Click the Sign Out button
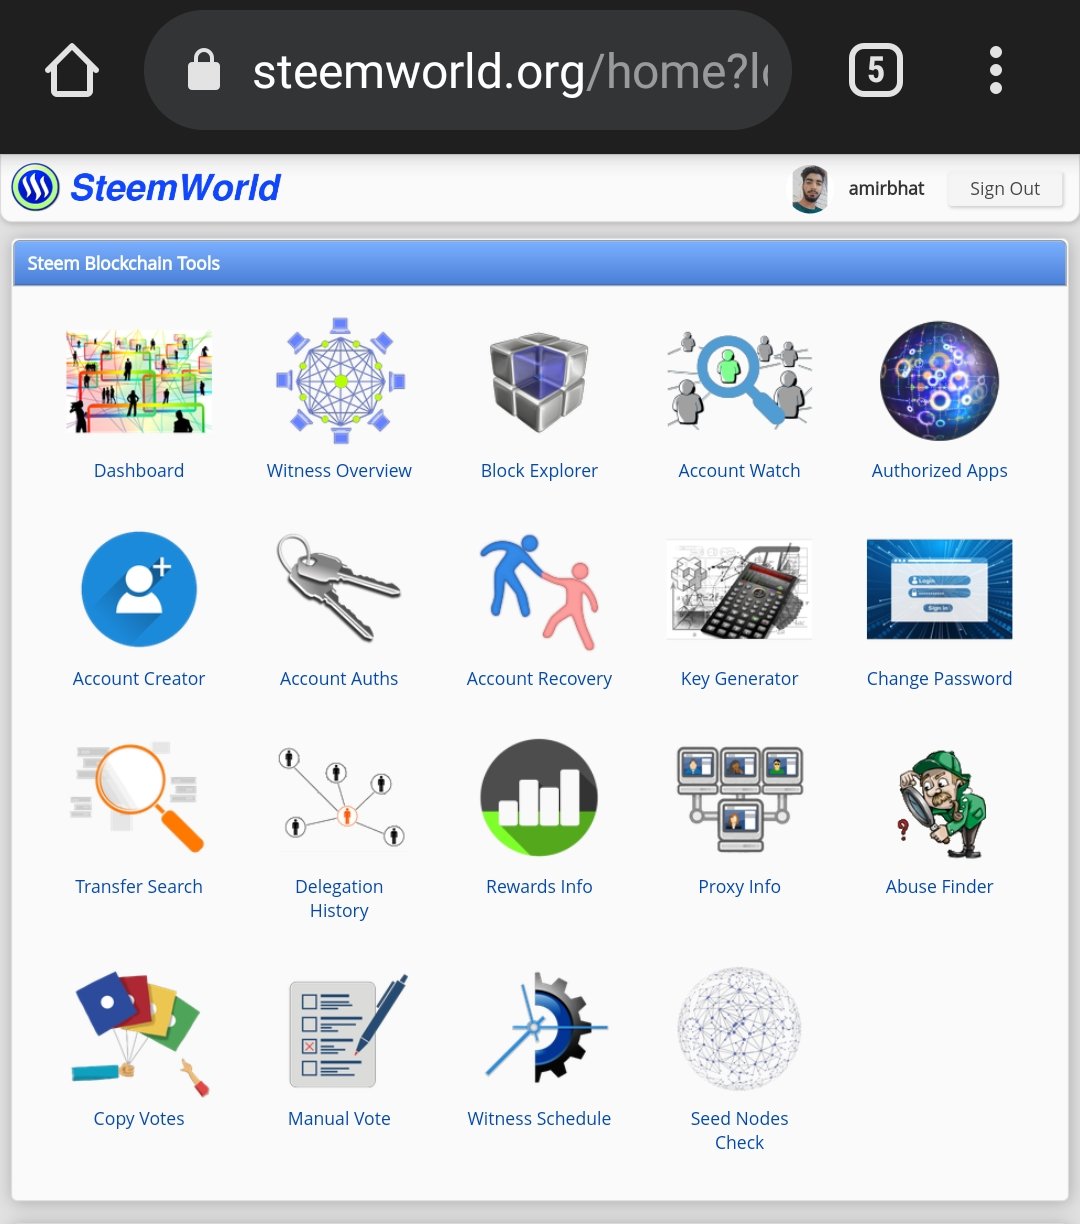The height and width of the screenshot is (1224, 1080). tap(1005, 188)
